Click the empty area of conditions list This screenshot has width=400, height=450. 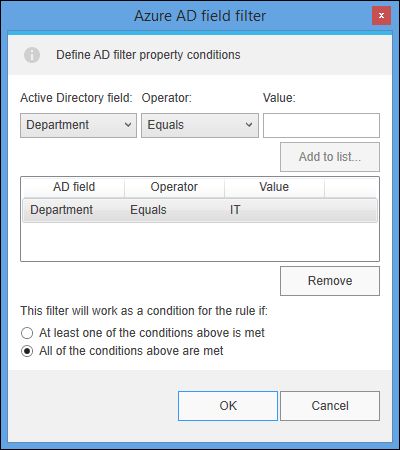200,241
